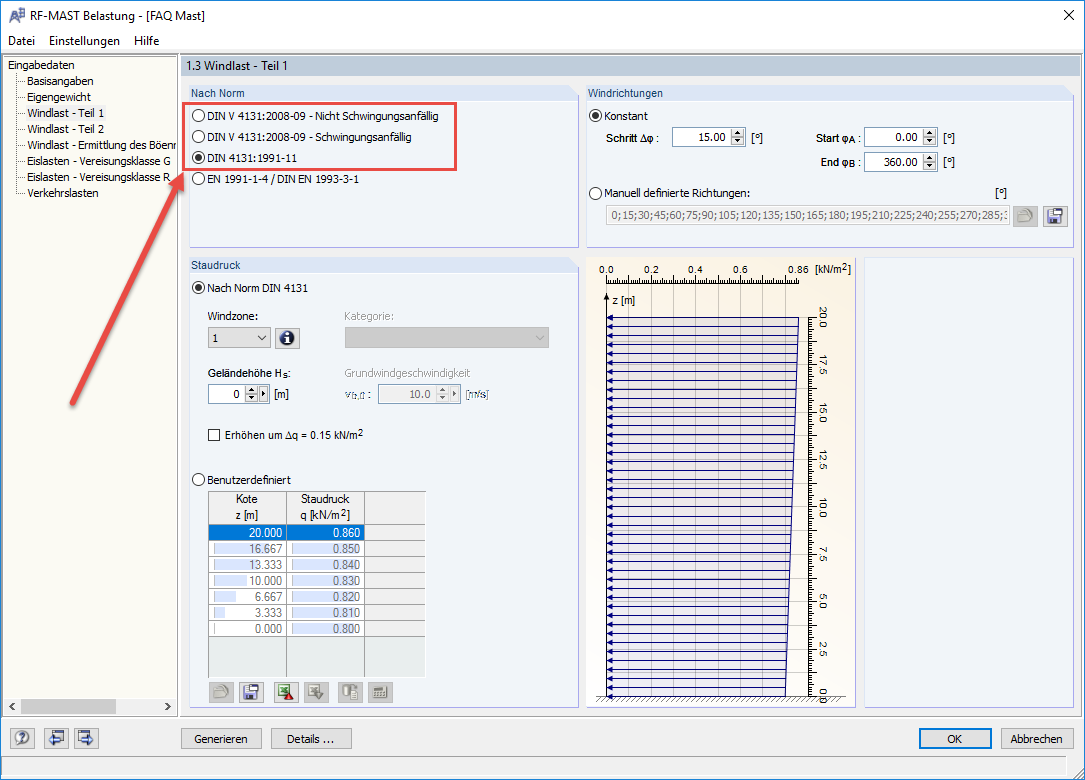
Task: Open the Hilfe menu
Action: [147, 41]
